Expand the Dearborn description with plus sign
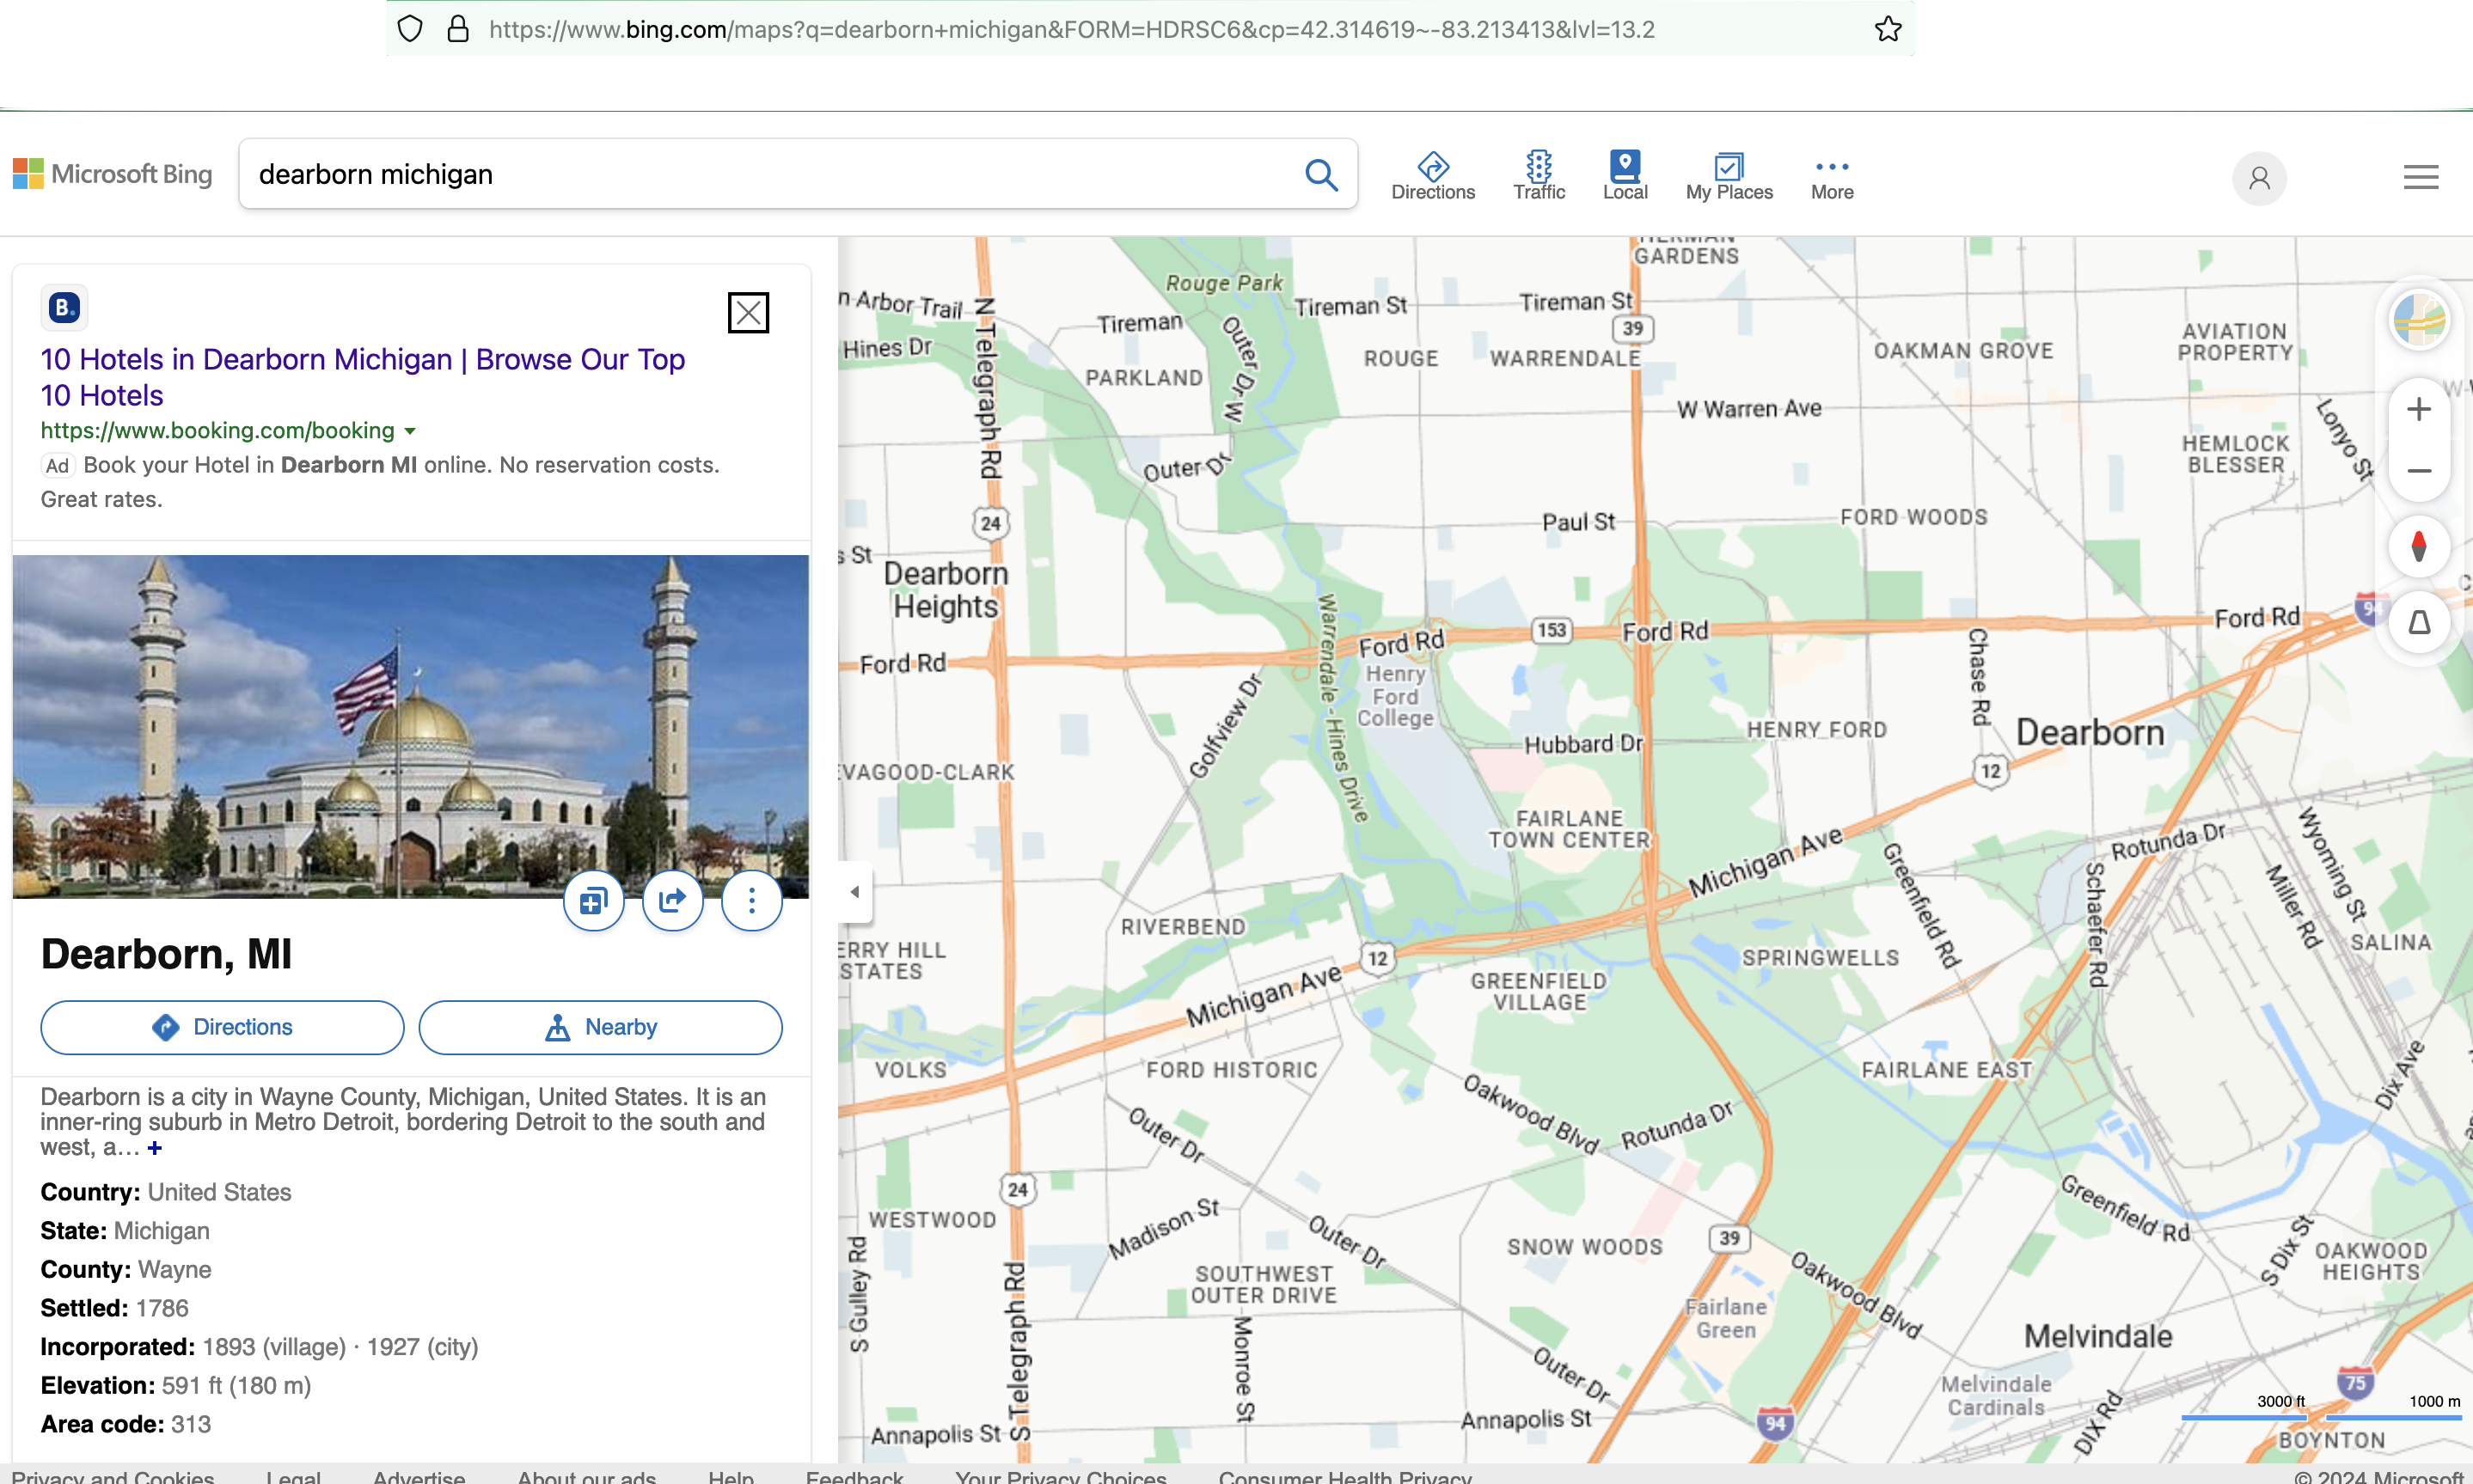 (x=154, y=1148)
